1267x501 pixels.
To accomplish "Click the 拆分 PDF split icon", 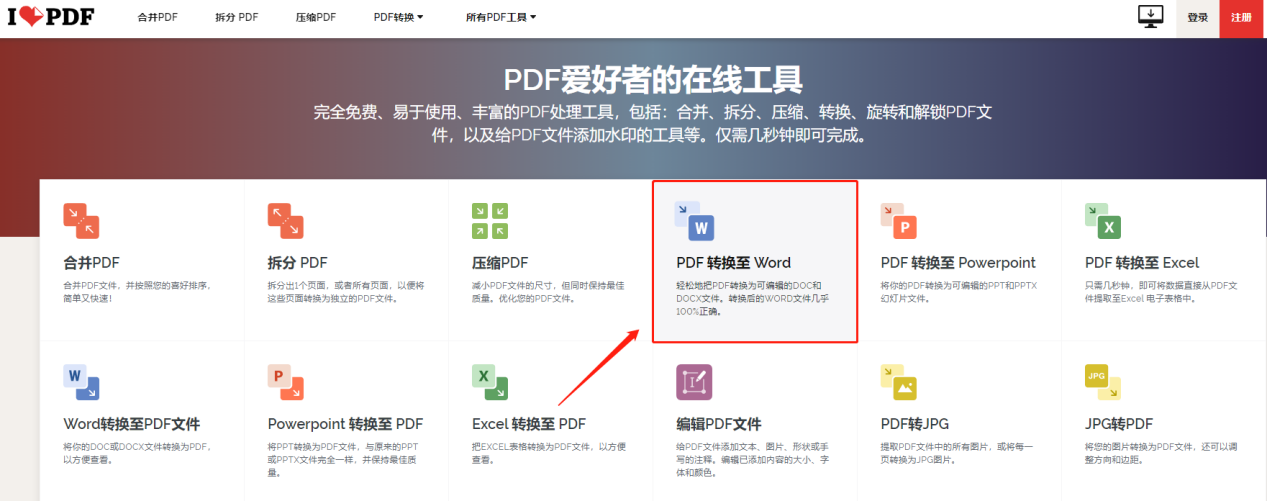I will click(x=285, y=220).
